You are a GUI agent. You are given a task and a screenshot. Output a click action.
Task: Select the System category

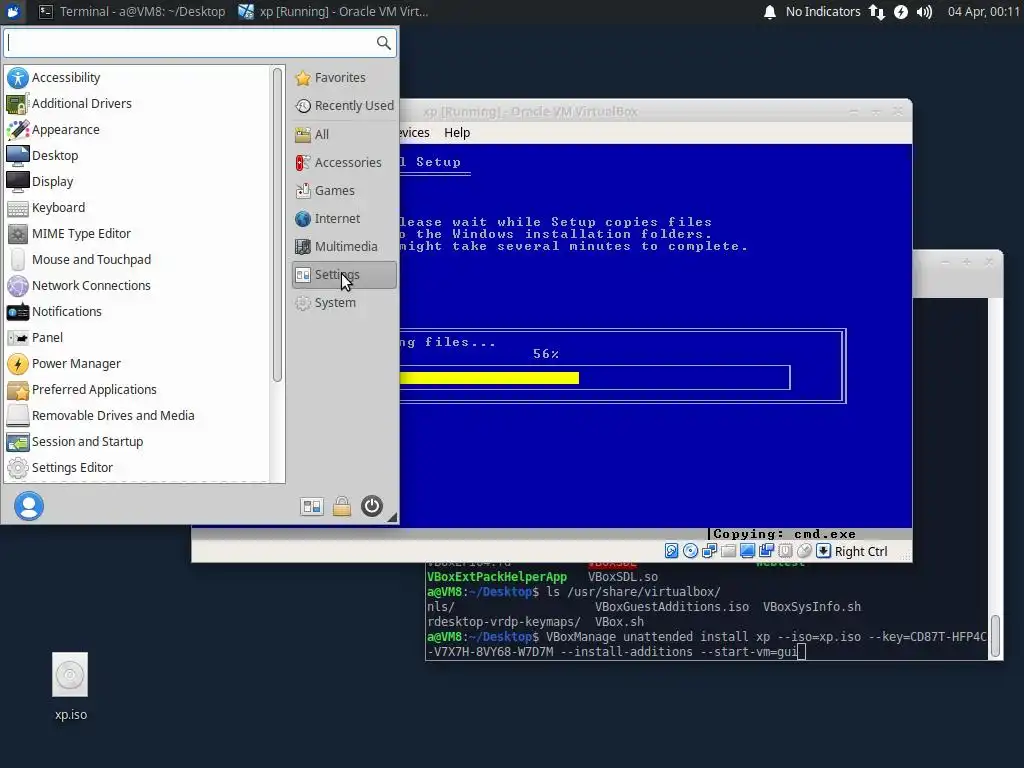tap(344, 303)
